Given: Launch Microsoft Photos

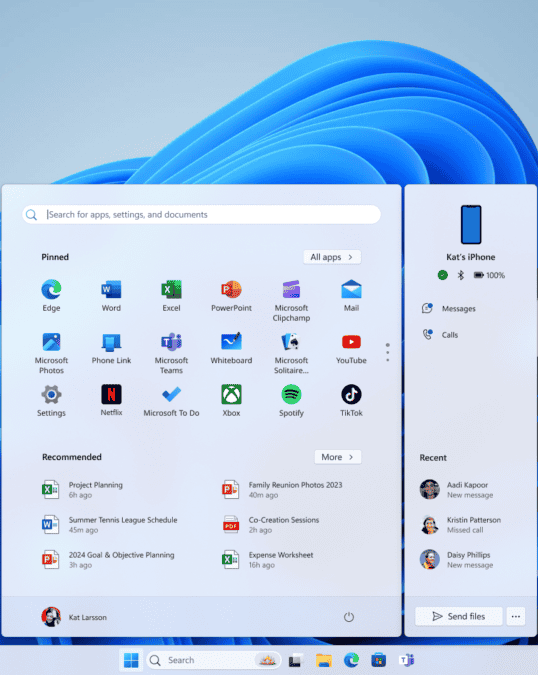Looking at the screenshot, I should coord(51,353).
